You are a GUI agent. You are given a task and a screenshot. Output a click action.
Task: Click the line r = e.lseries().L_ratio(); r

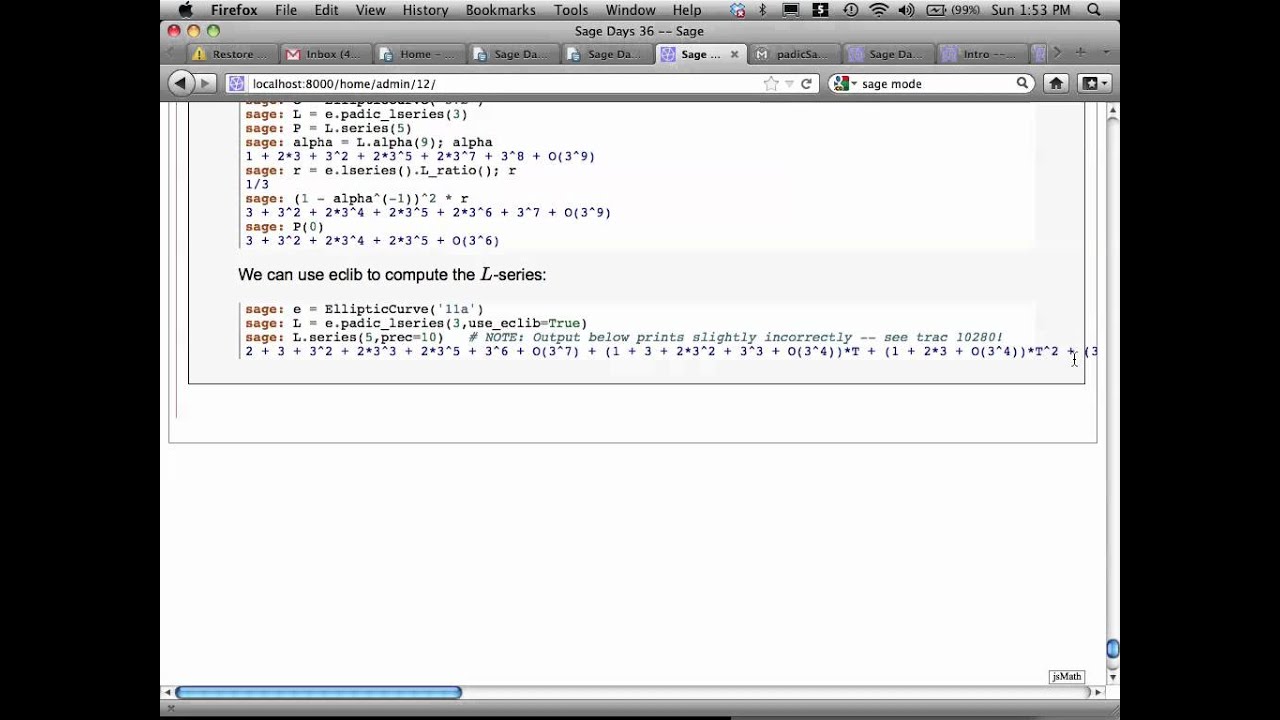(x=380, y=170)
